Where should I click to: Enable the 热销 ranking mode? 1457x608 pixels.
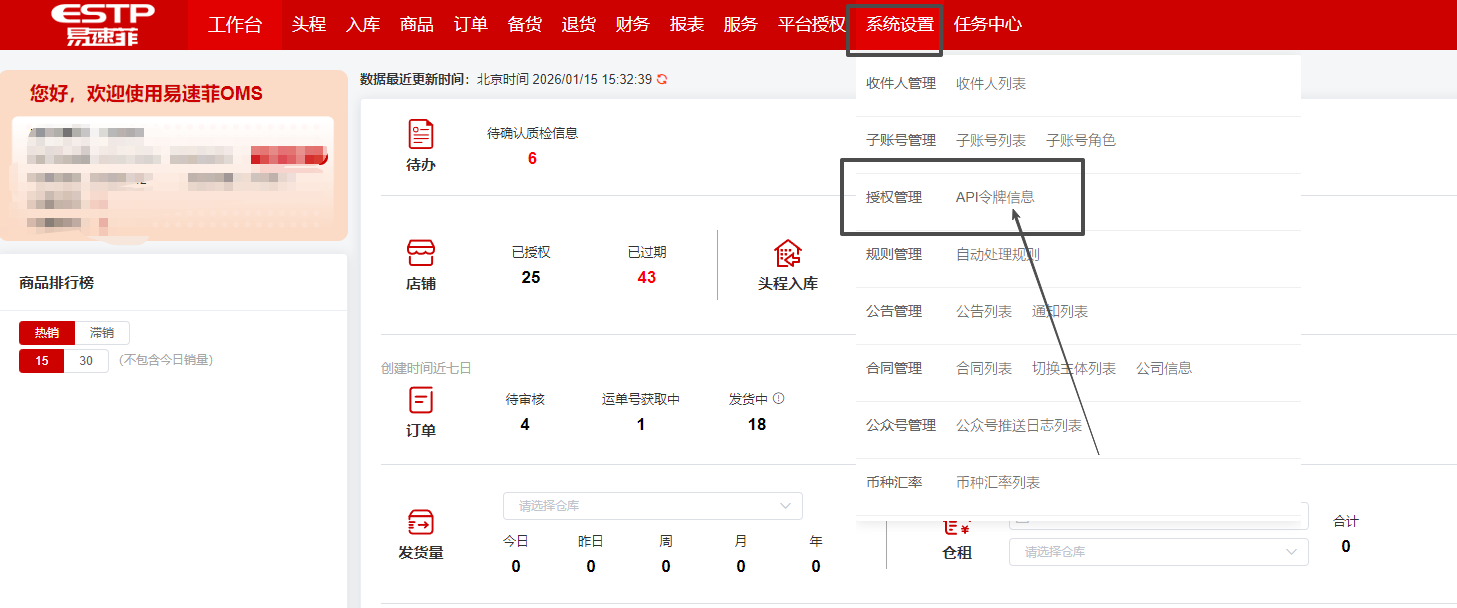[x=46, y=332]
